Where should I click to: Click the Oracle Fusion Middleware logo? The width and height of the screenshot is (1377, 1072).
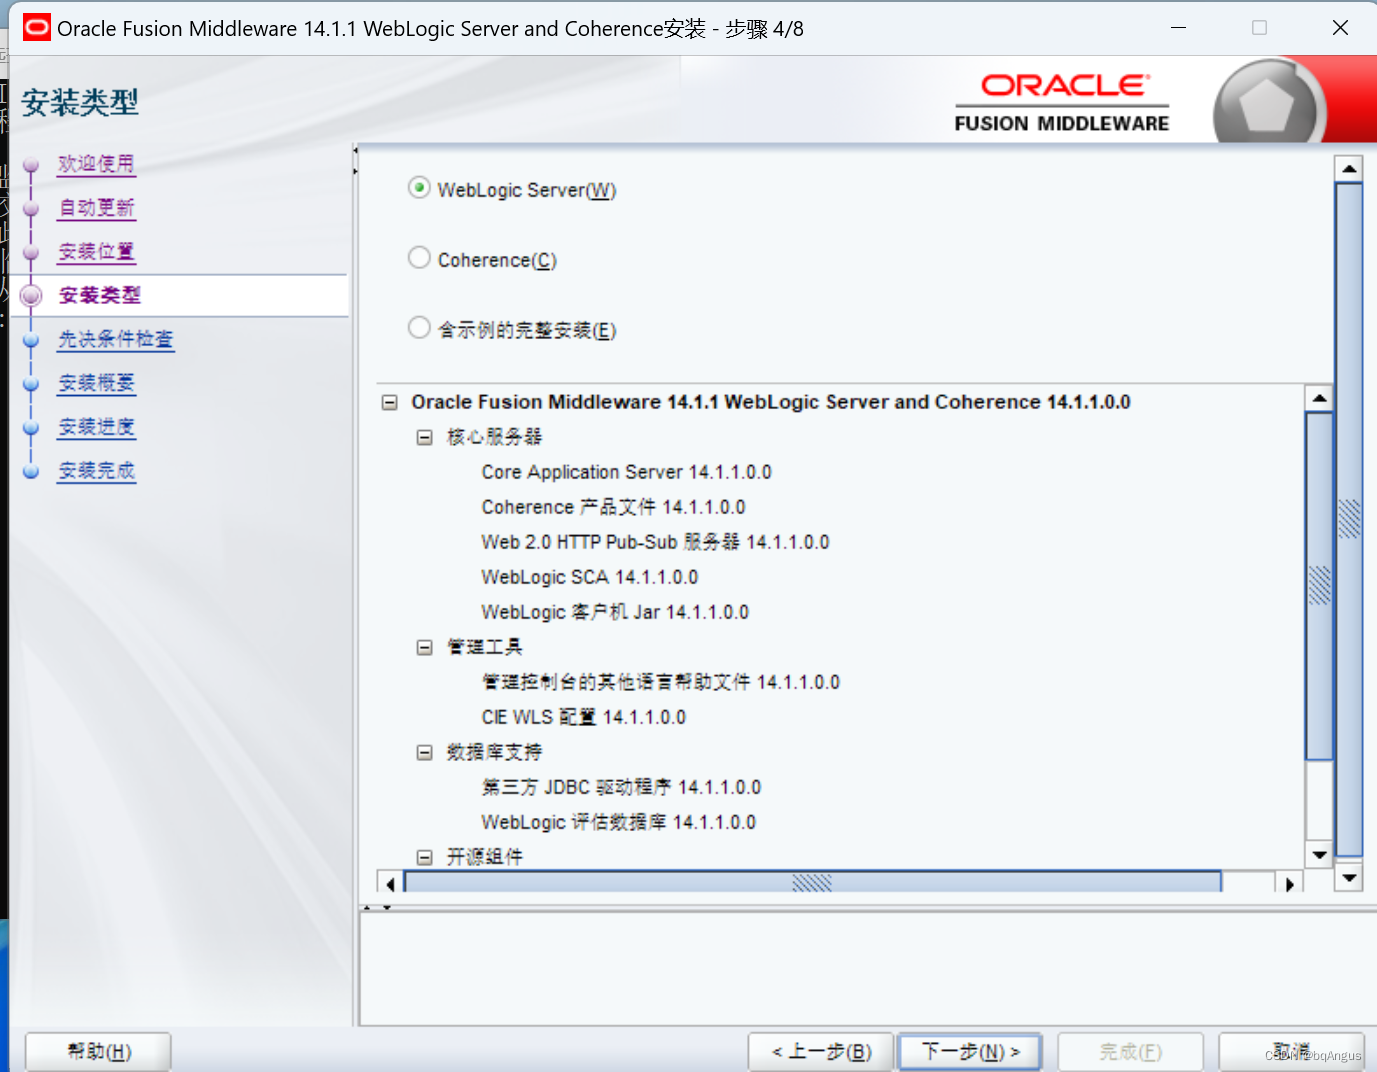tap(1062, 103)
